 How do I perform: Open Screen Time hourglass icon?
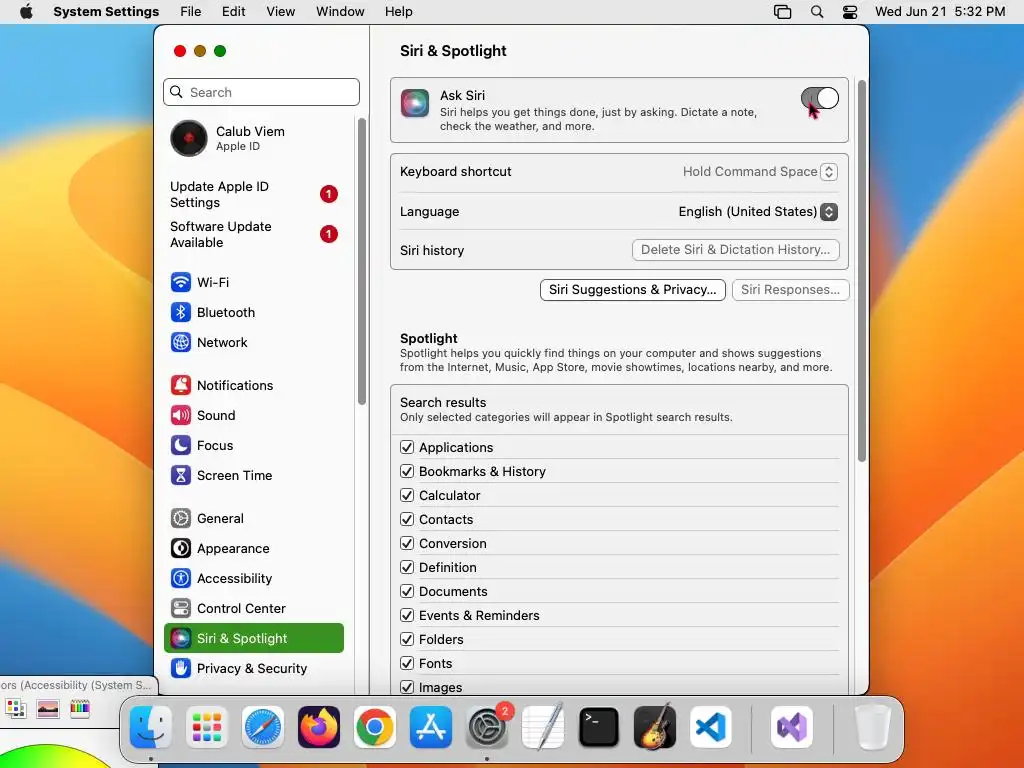click(x=181, y=475)
